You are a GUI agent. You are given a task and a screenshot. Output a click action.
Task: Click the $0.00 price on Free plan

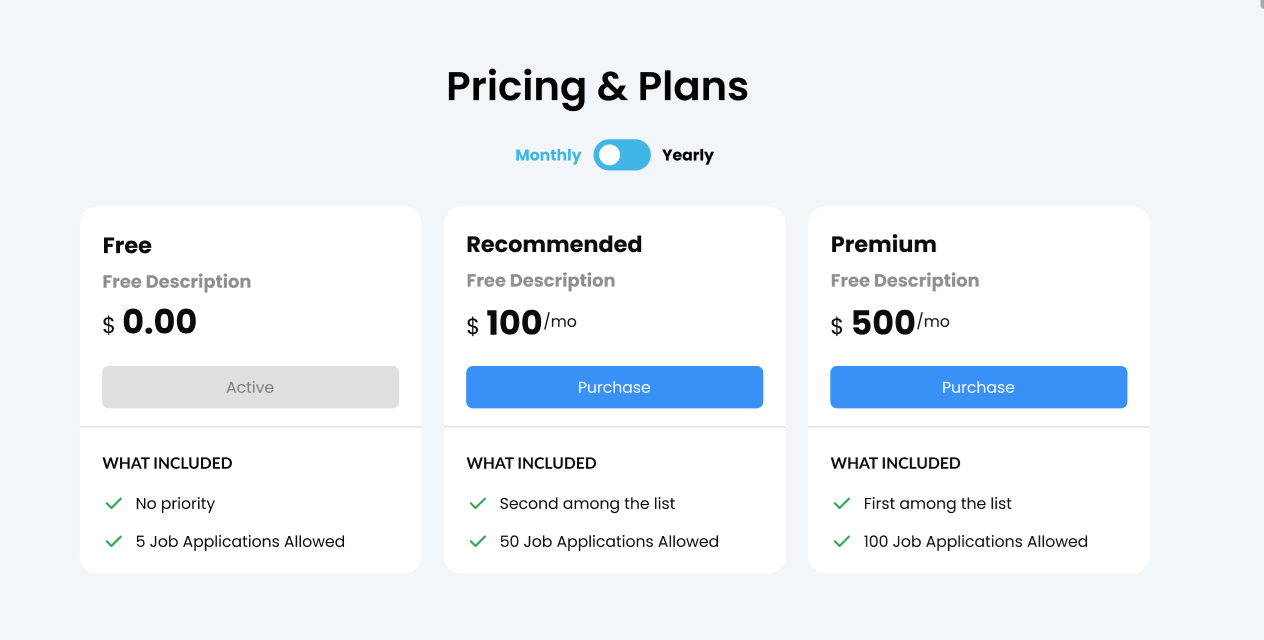[x=150, y=323]
